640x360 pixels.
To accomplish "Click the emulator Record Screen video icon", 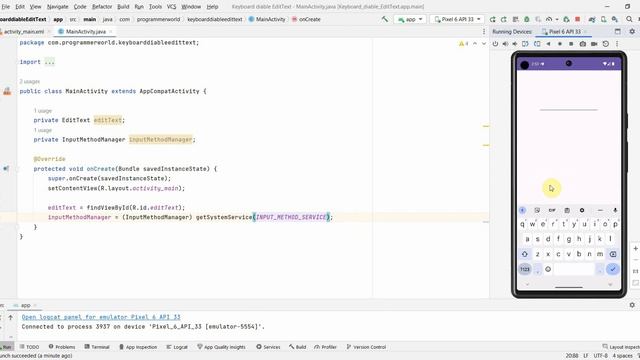I will point(594,44).
